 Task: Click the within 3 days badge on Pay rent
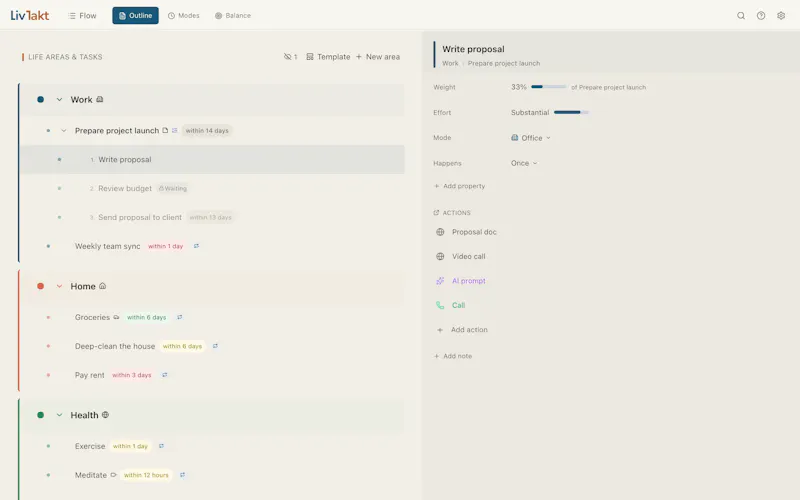(132, 375)
